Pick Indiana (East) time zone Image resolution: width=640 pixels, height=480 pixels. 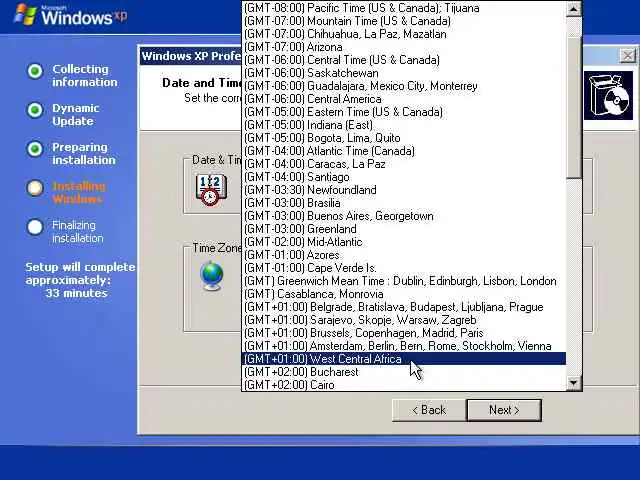tap(404, 125)
